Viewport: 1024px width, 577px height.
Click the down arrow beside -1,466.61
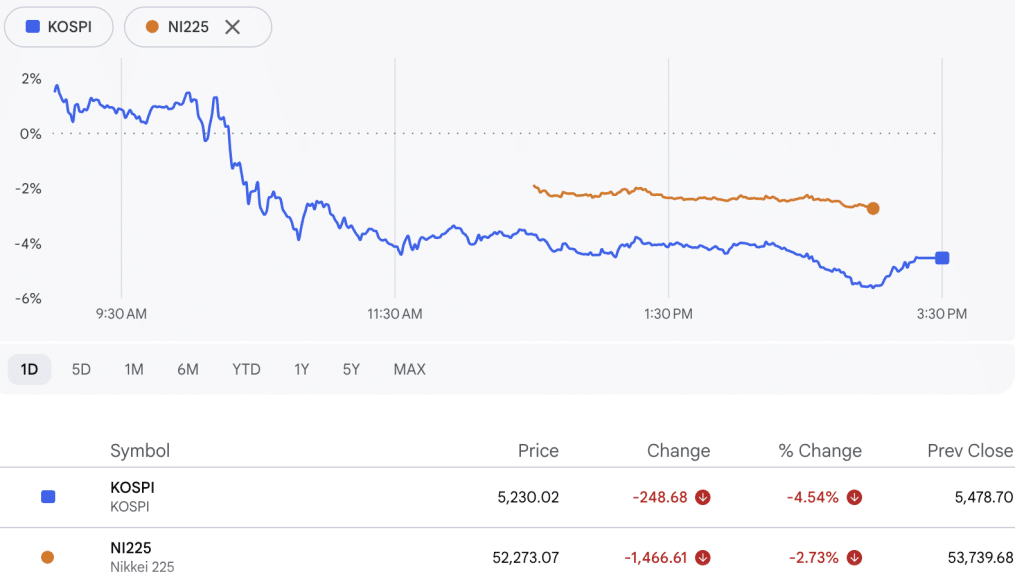703,557
